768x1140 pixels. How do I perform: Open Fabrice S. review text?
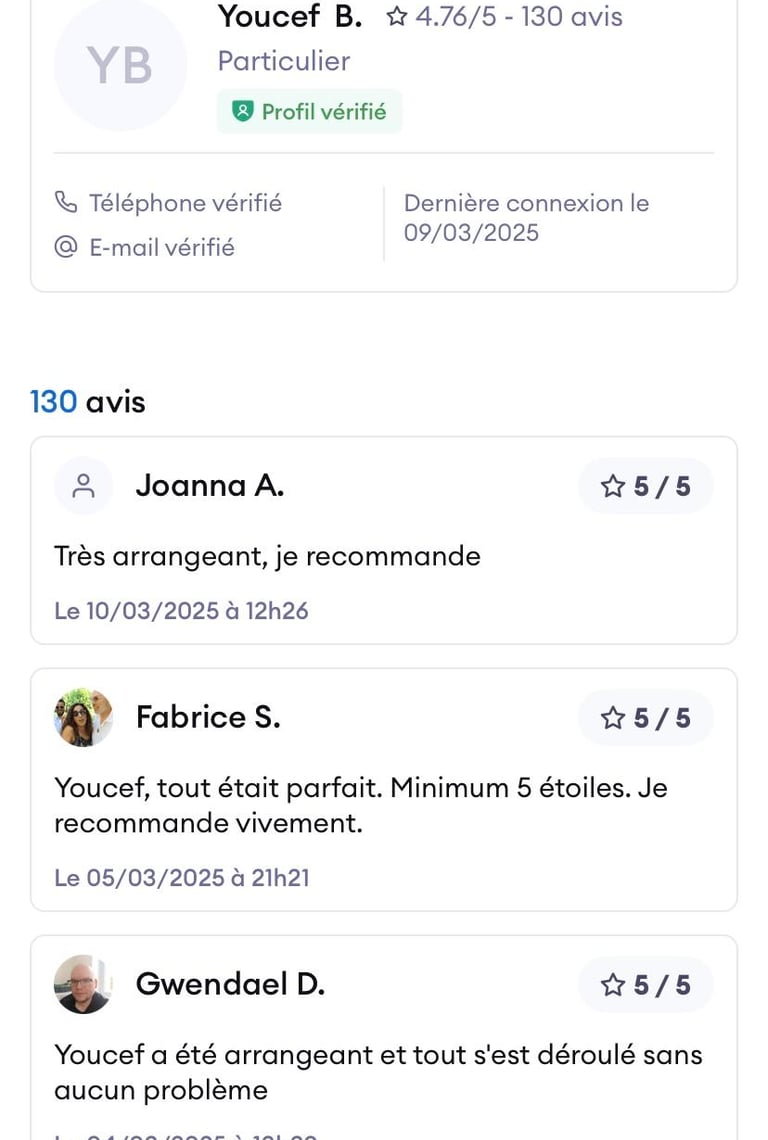tap(360, 805)
